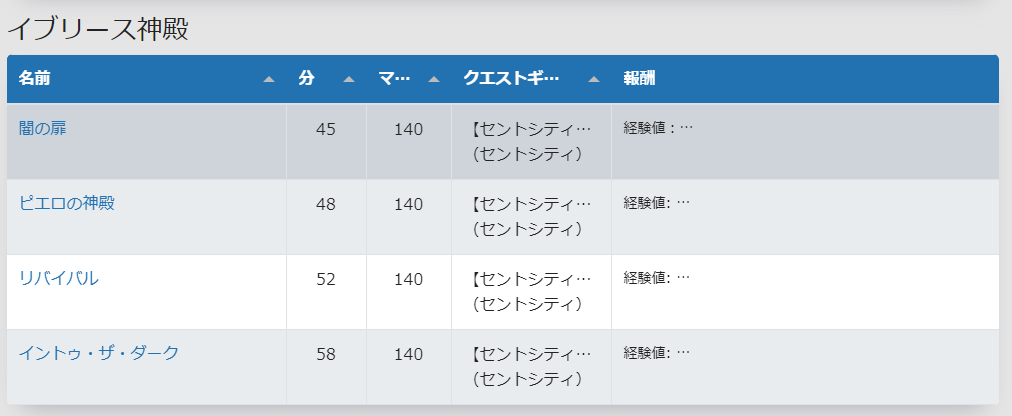Sort table by 分 header label
Image resolution: width=1012 pixels, height=416 pixels.
[307, 79]
